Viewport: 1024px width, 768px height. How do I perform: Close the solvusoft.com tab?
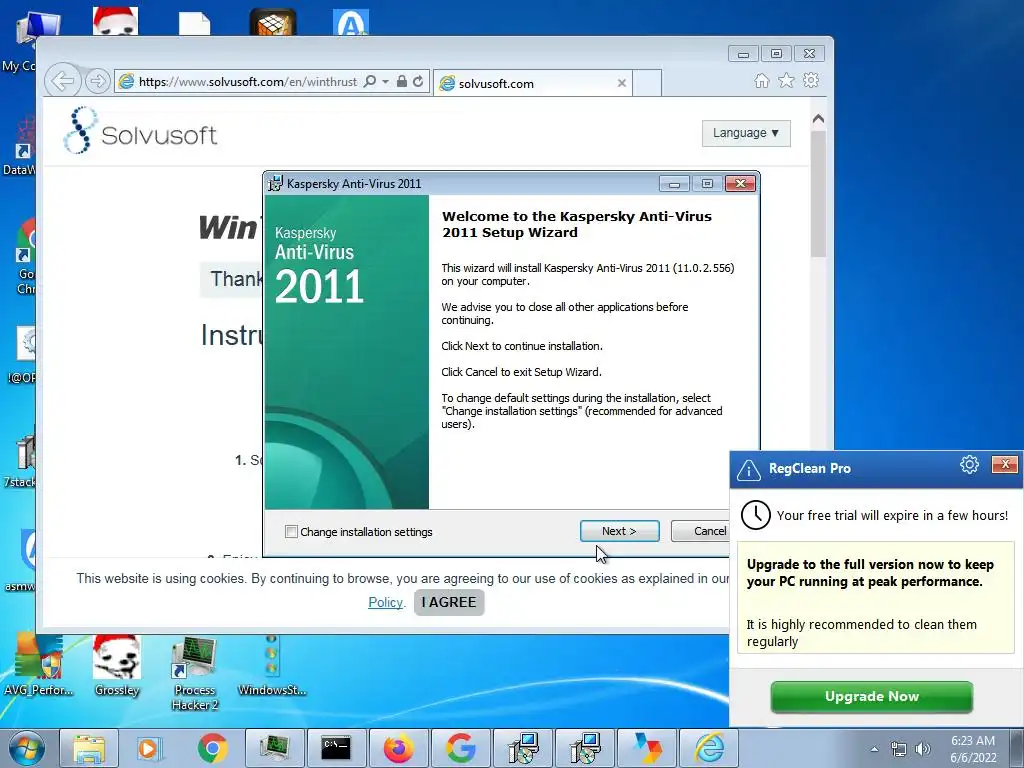click(622, 83)
